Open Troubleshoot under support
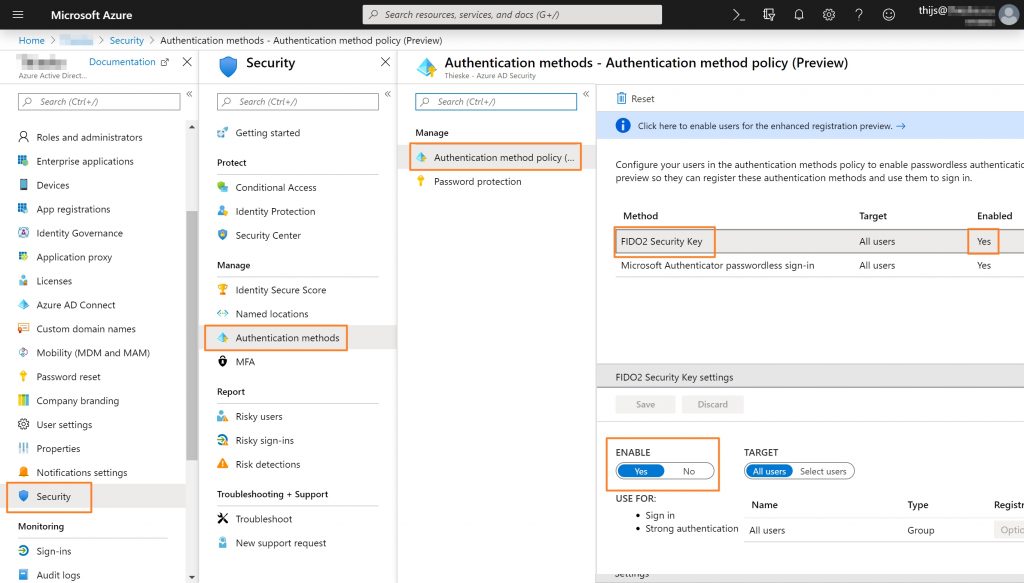Screen dimensions: 1024x583 pos(264,519)
